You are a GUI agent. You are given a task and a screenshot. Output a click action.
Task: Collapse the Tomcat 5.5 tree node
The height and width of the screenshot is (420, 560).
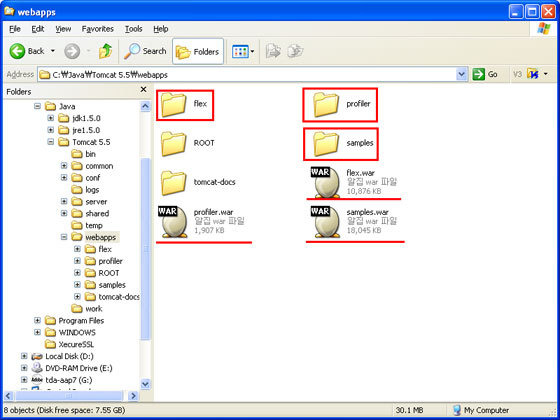(51, 142)
